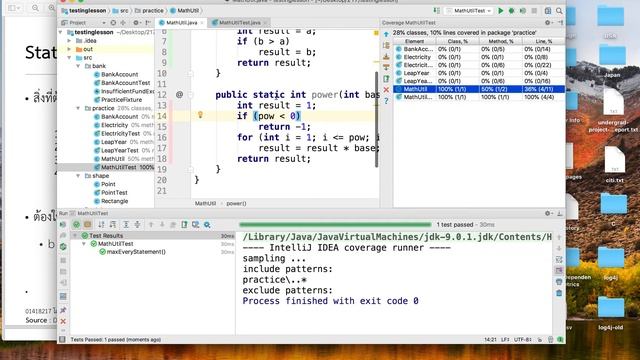Expand the out folder

point(69,49)
